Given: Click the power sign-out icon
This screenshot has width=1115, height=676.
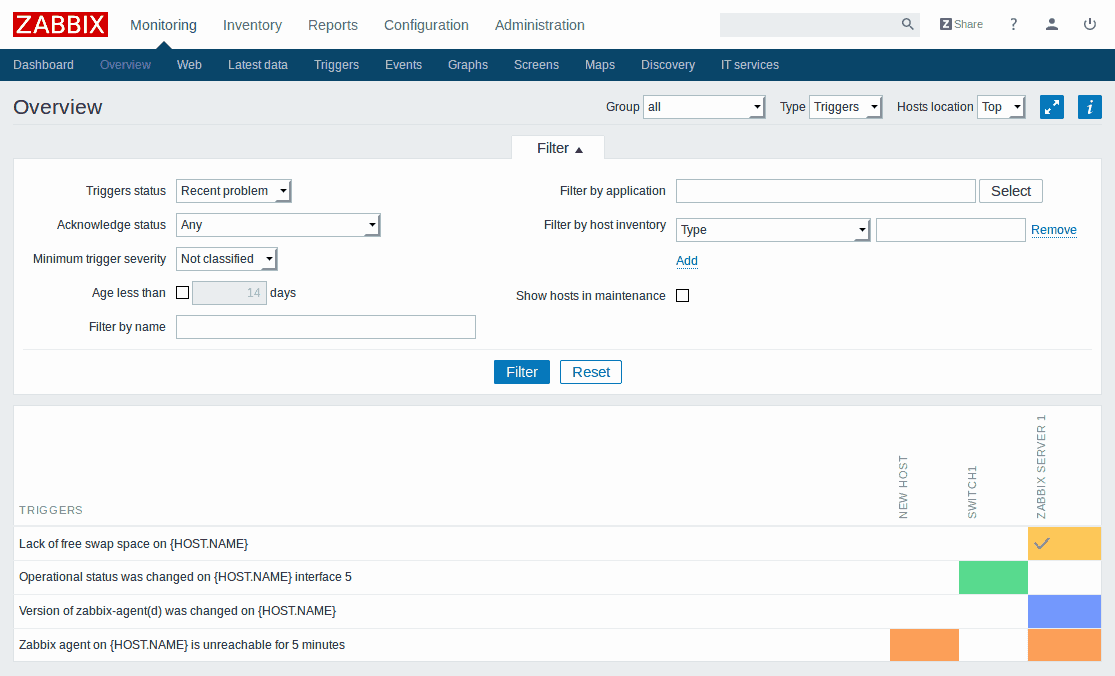Looking at the screenshot, I should tap(1090, 24).
